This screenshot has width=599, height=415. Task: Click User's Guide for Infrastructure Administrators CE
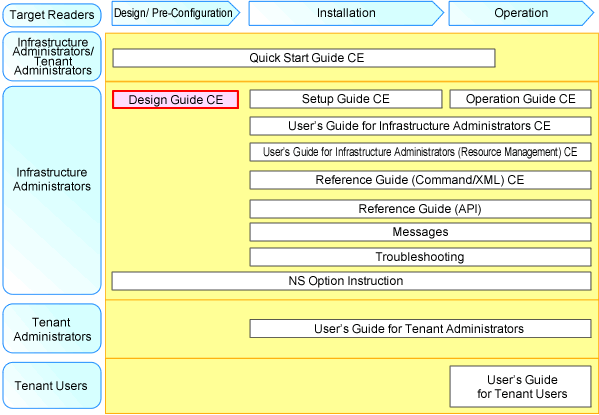[x=420, y=126]
